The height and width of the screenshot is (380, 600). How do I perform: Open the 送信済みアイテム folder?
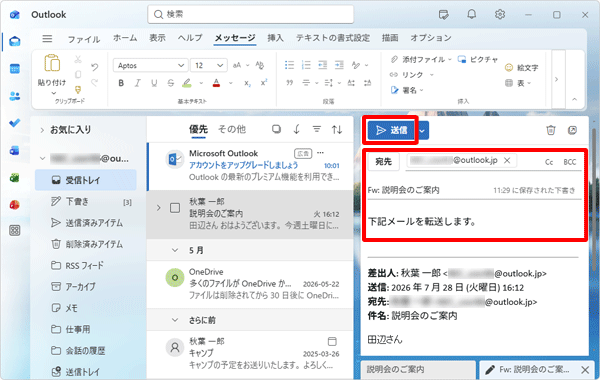[x=86, y=223]
